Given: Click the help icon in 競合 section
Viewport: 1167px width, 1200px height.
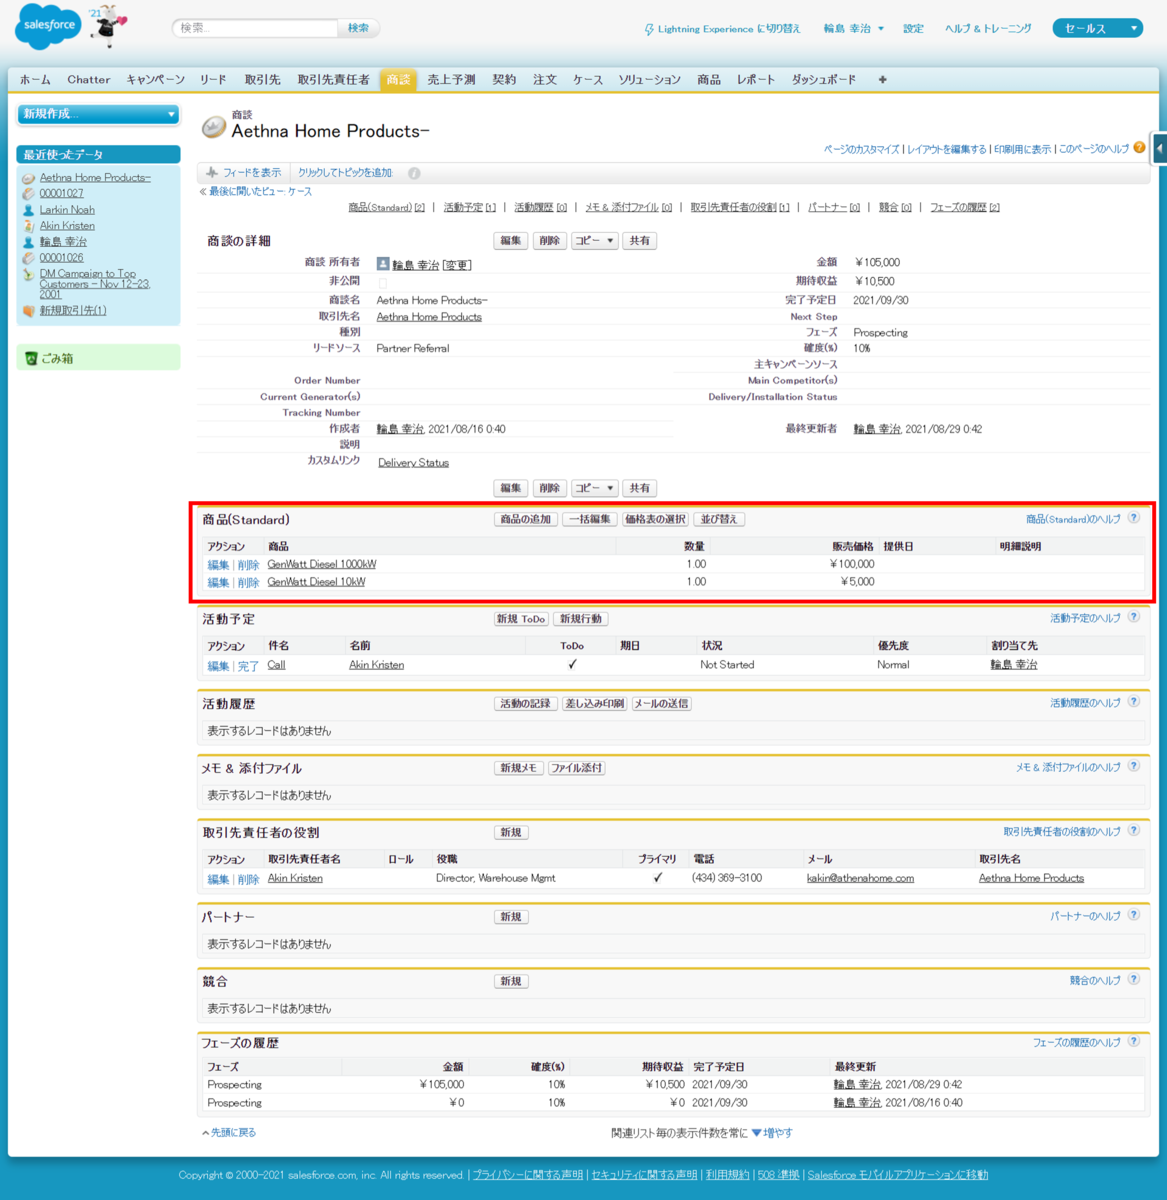Looking at the screenshot, I should (x=1134, y=980).
